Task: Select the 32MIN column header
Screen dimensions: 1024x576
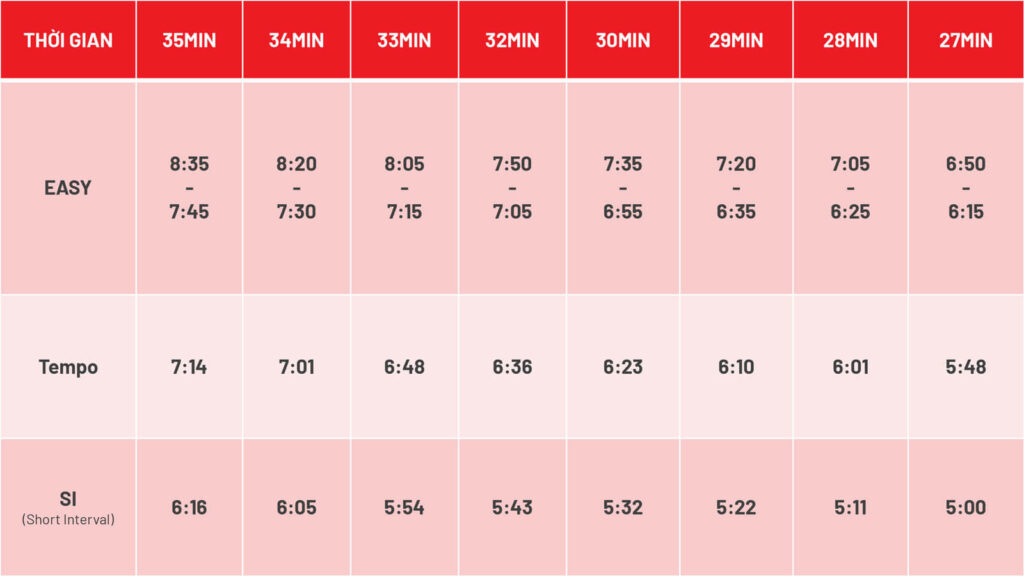Action: pos(513,40)
